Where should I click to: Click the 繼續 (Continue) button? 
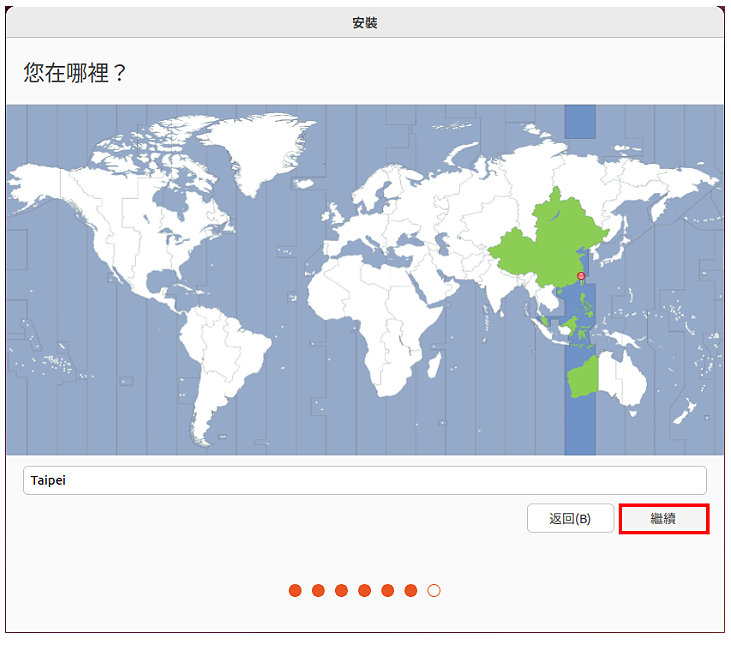(663, 518)
